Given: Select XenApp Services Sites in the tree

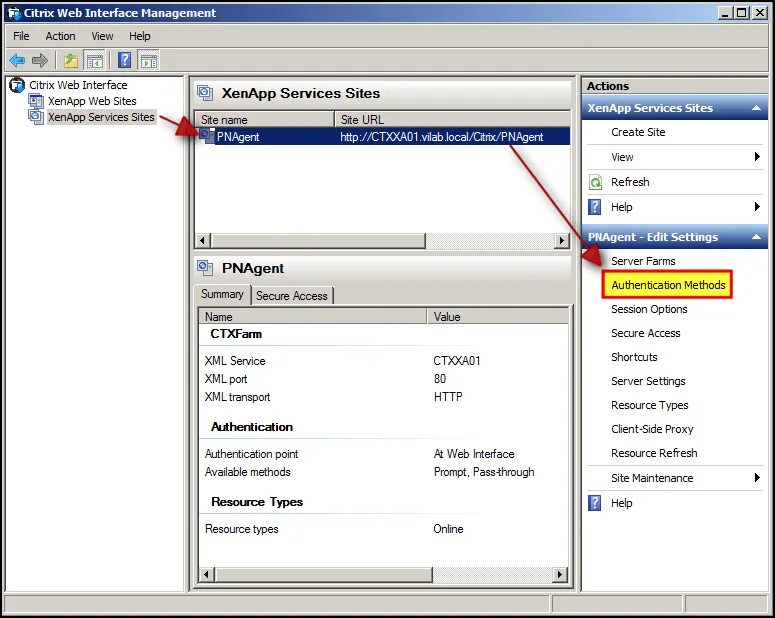Looking at the screenshot, I should 101,117.
